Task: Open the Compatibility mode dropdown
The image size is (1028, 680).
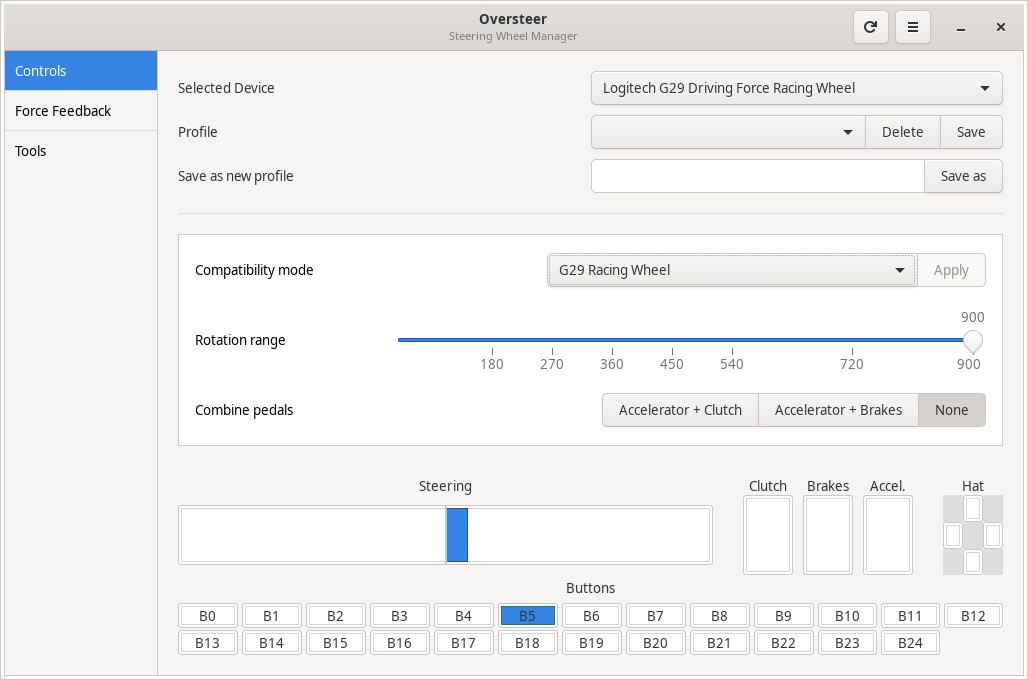Action: (x=731, y=270)
